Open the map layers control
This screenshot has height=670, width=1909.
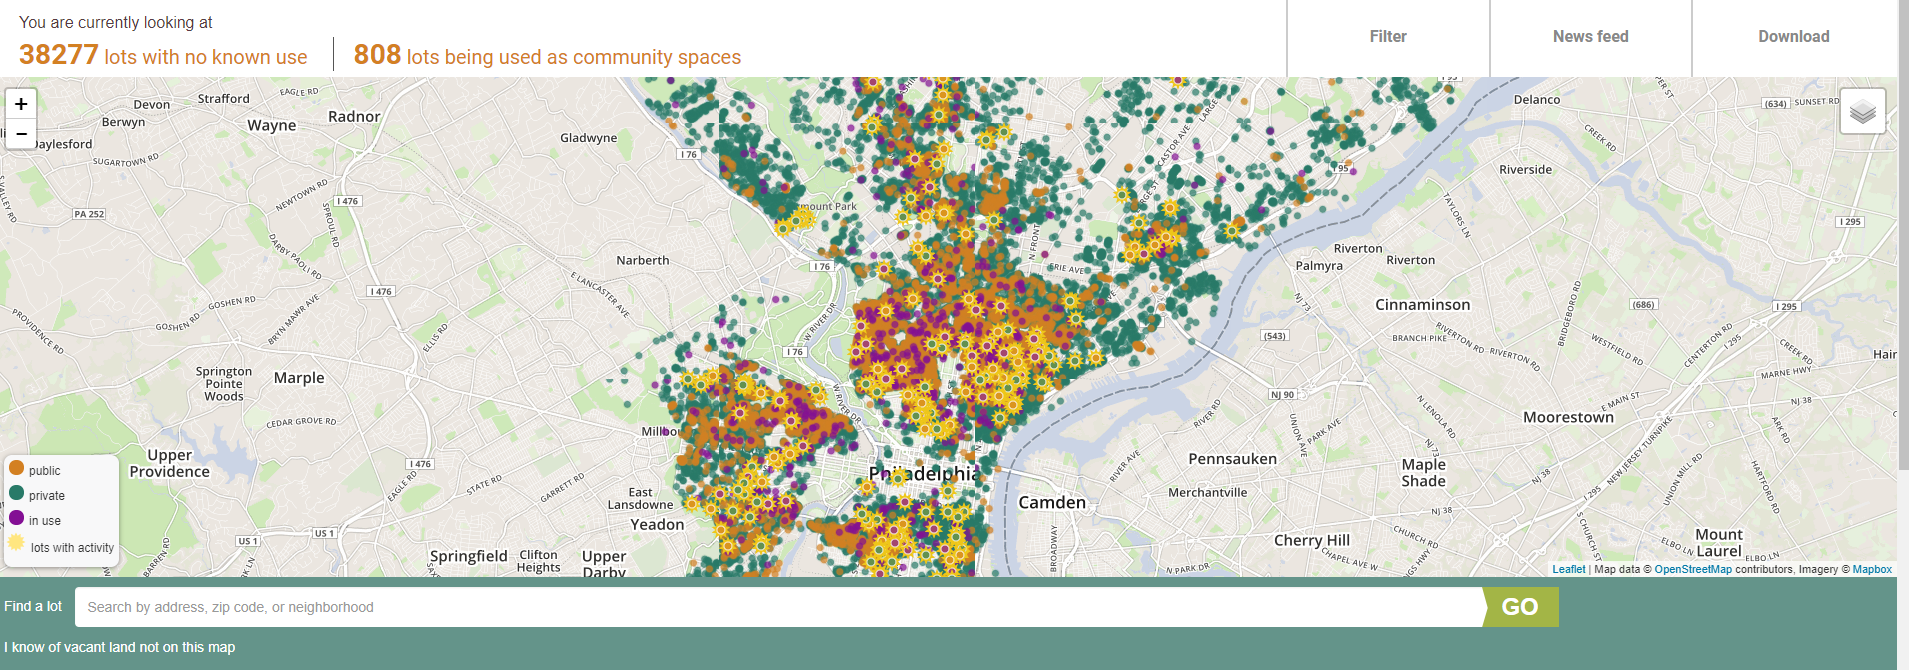[x=1862, y=111]
